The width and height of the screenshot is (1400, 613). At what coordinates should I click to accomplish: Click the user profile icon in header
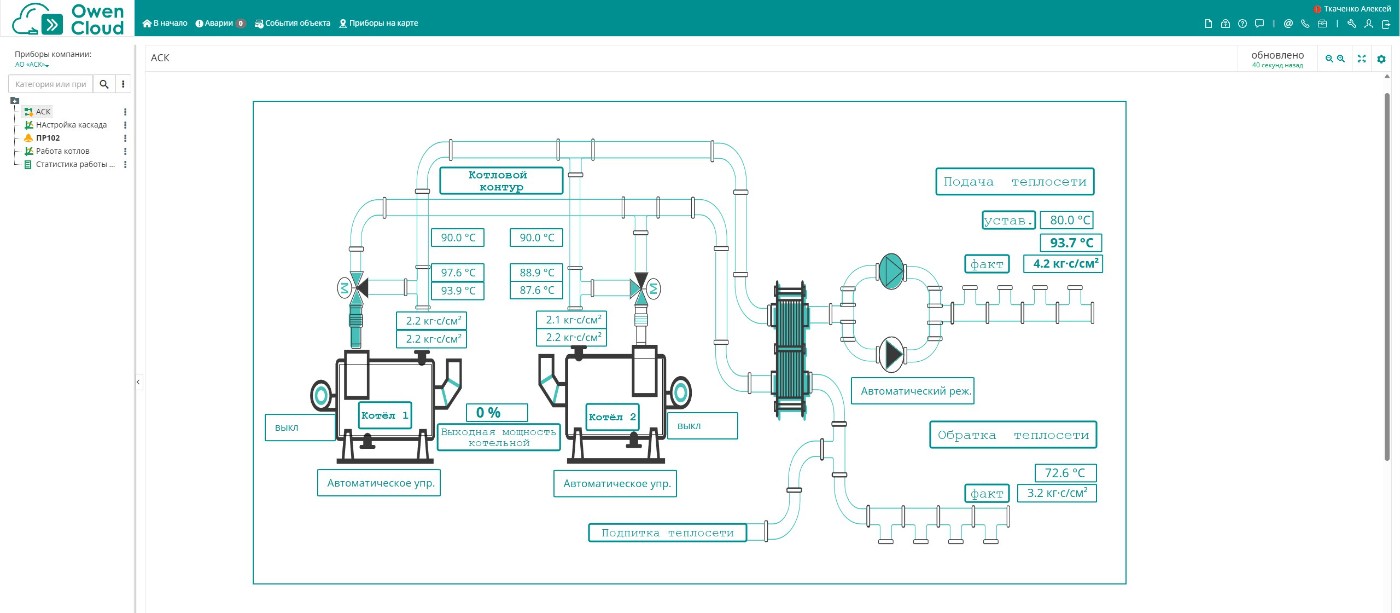(x=1368, y=23)
